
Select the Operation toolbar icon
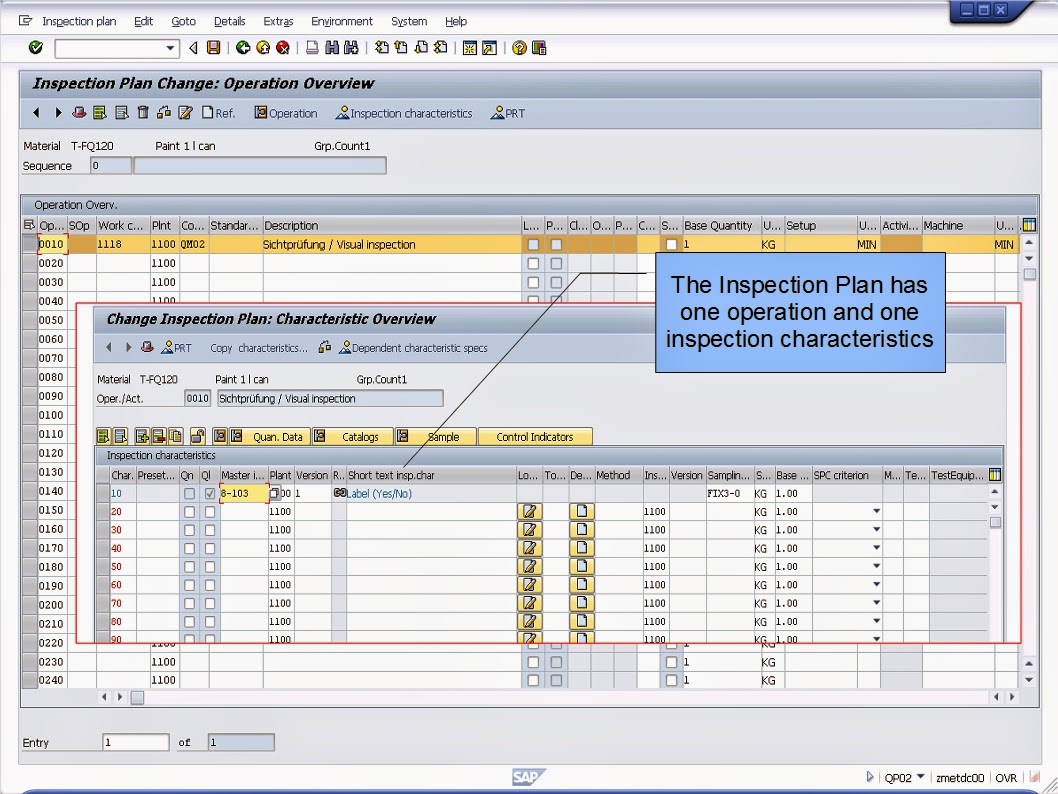tap(285, 113)
